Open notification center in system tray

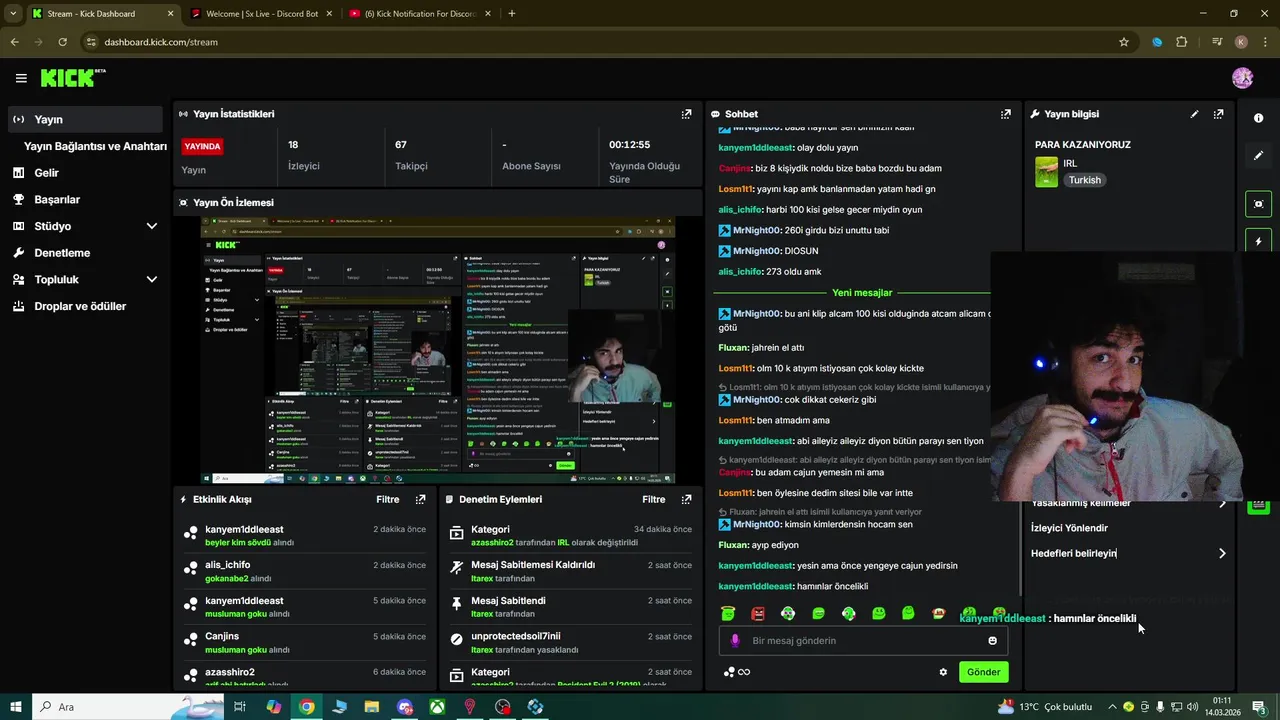pyautogui.click(x=1260, y=707)
